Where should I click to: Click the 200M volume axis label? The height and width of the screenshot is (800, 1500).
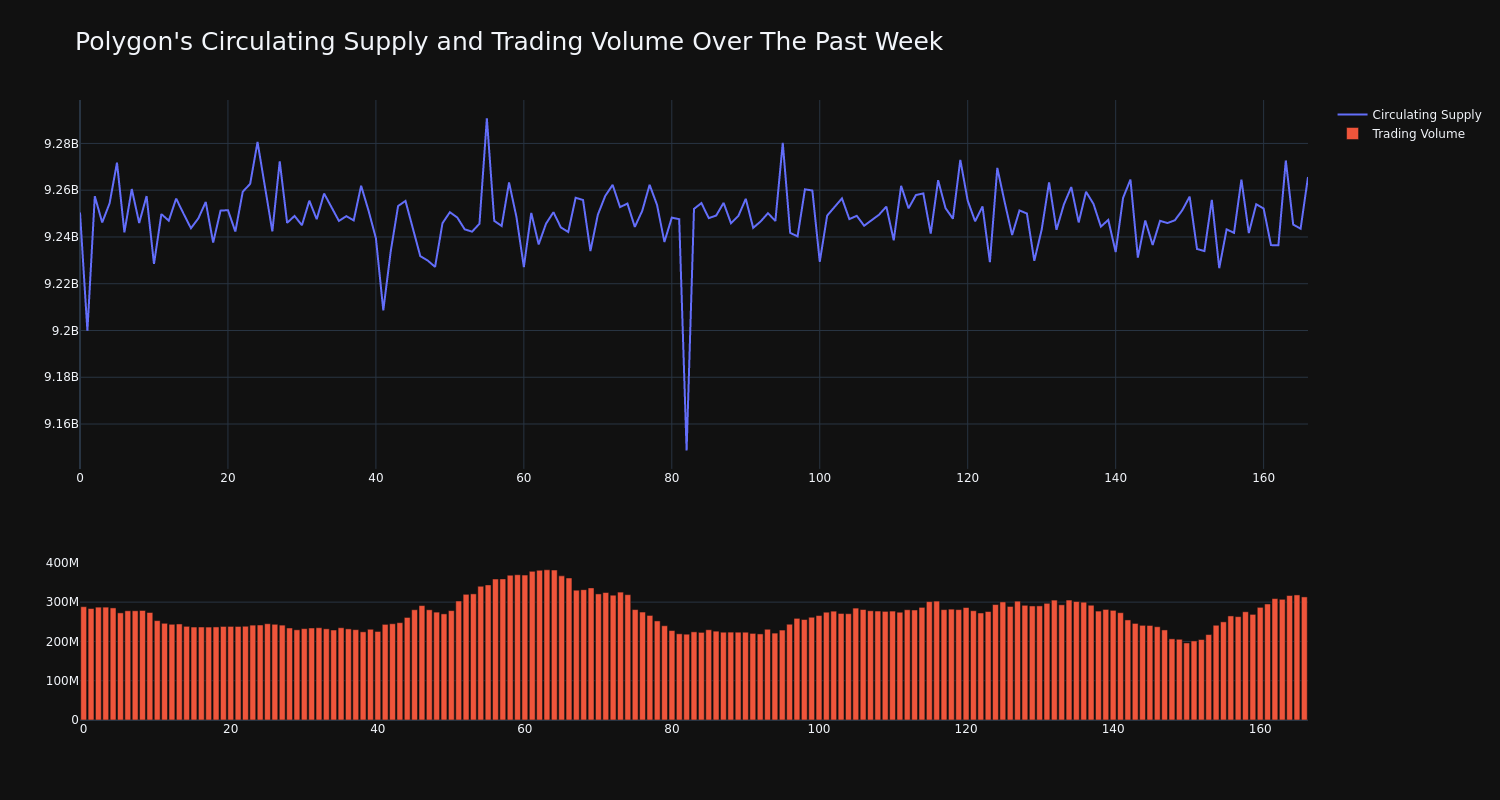[62, 642]
